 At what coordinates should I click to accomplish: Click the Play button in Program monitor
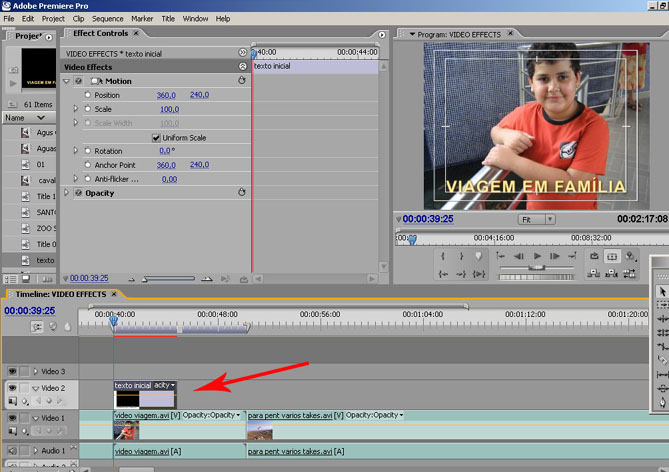coord(537,256)
